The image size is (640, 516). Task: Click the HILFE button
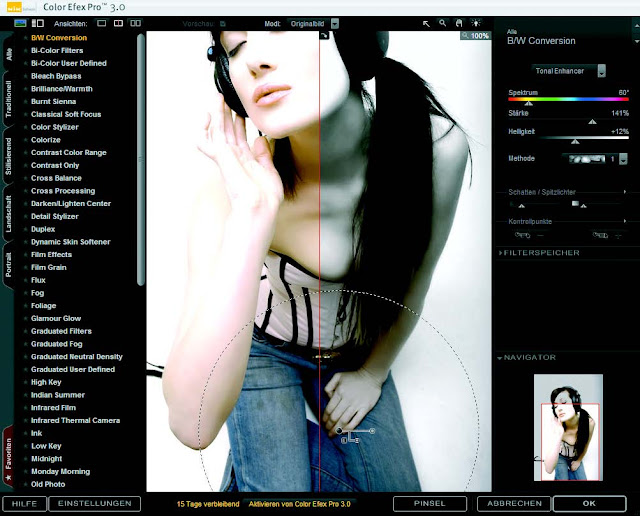pyautogui.click(x=24, y=504)
